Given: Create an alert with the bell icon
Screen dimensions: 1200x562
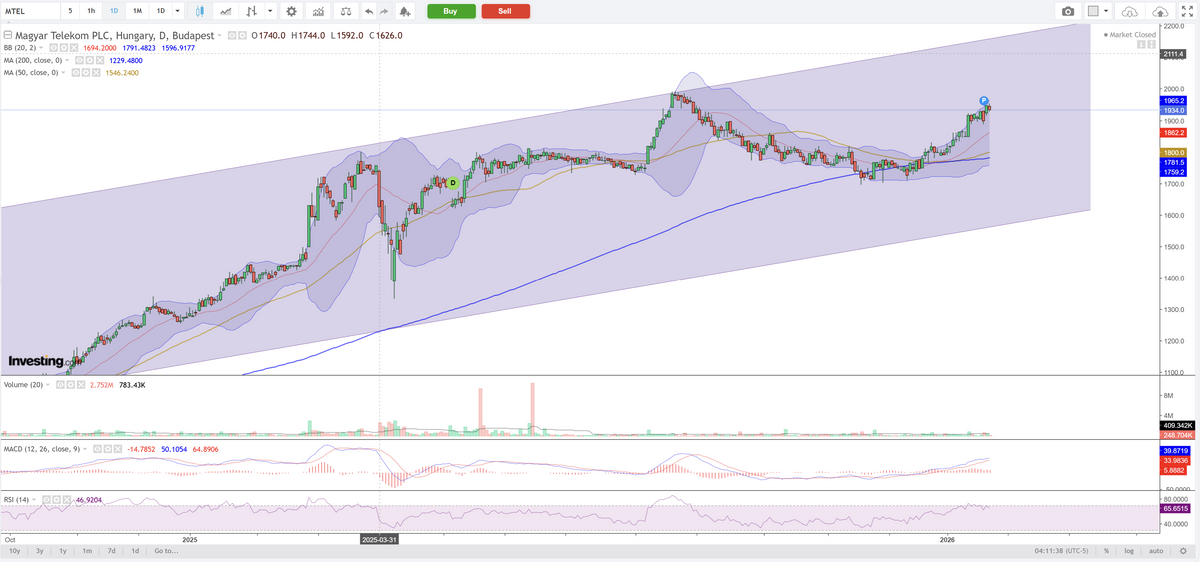Looking at the screenshot, I should (404, 11).
